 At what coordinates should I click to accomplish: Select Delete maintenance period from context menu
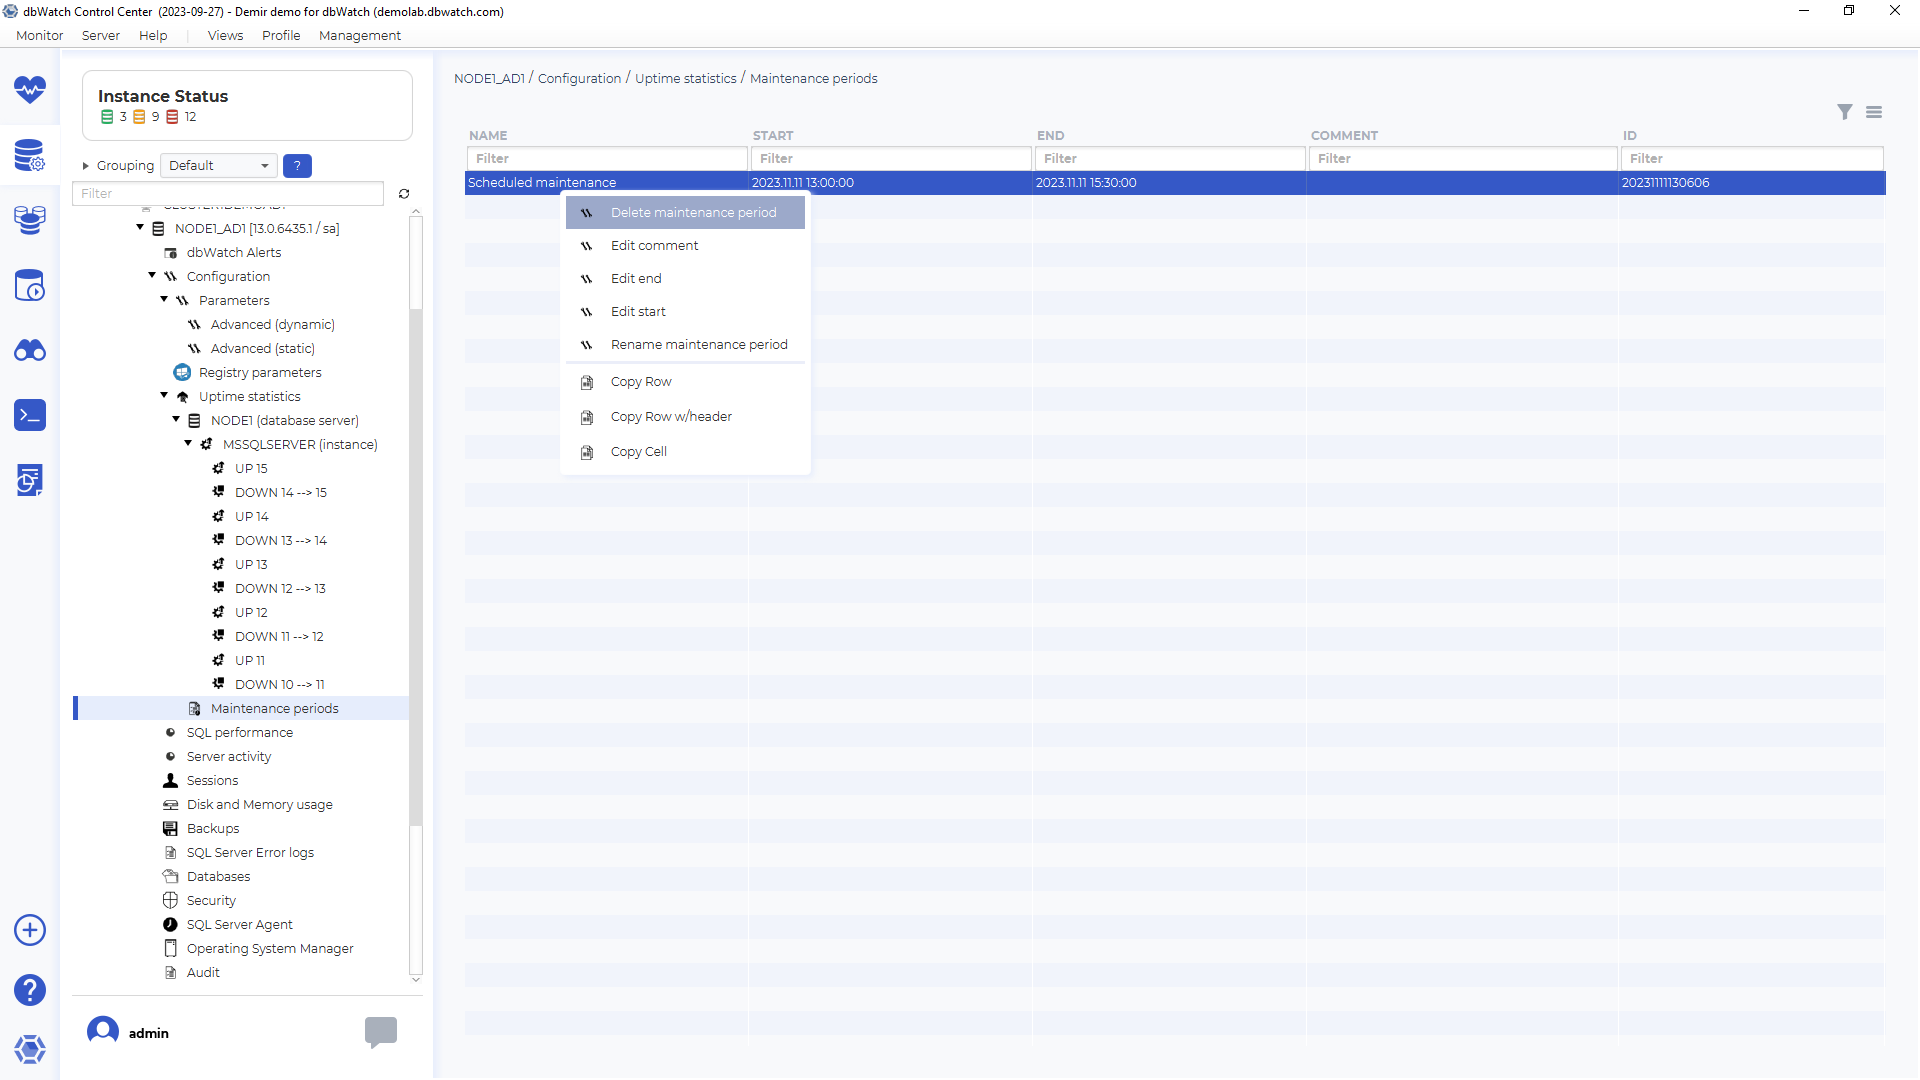685,213
